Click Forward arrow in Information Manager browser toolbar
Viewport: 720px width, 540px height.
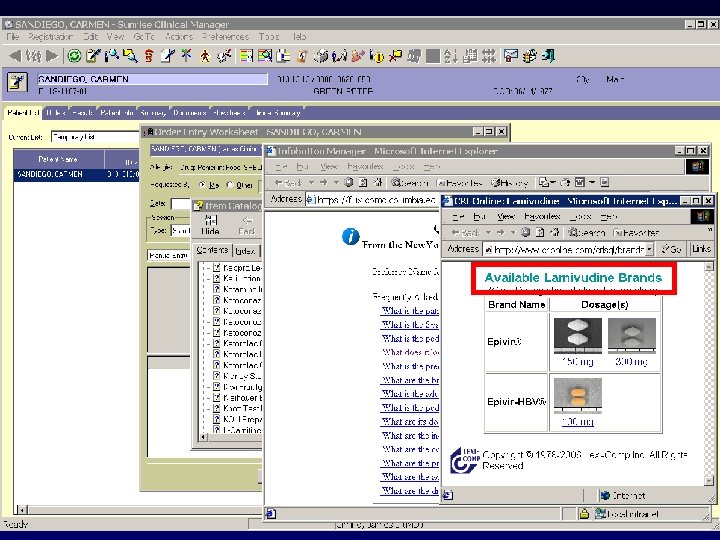pyautogui.click(x=323, y=183)
